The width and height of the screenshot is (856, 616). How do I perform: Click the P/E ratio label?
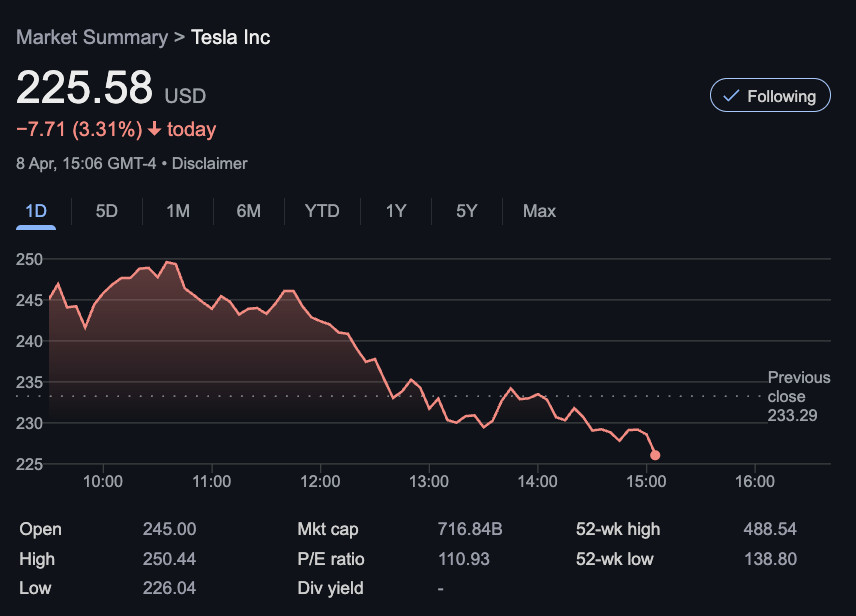[331, 559]
